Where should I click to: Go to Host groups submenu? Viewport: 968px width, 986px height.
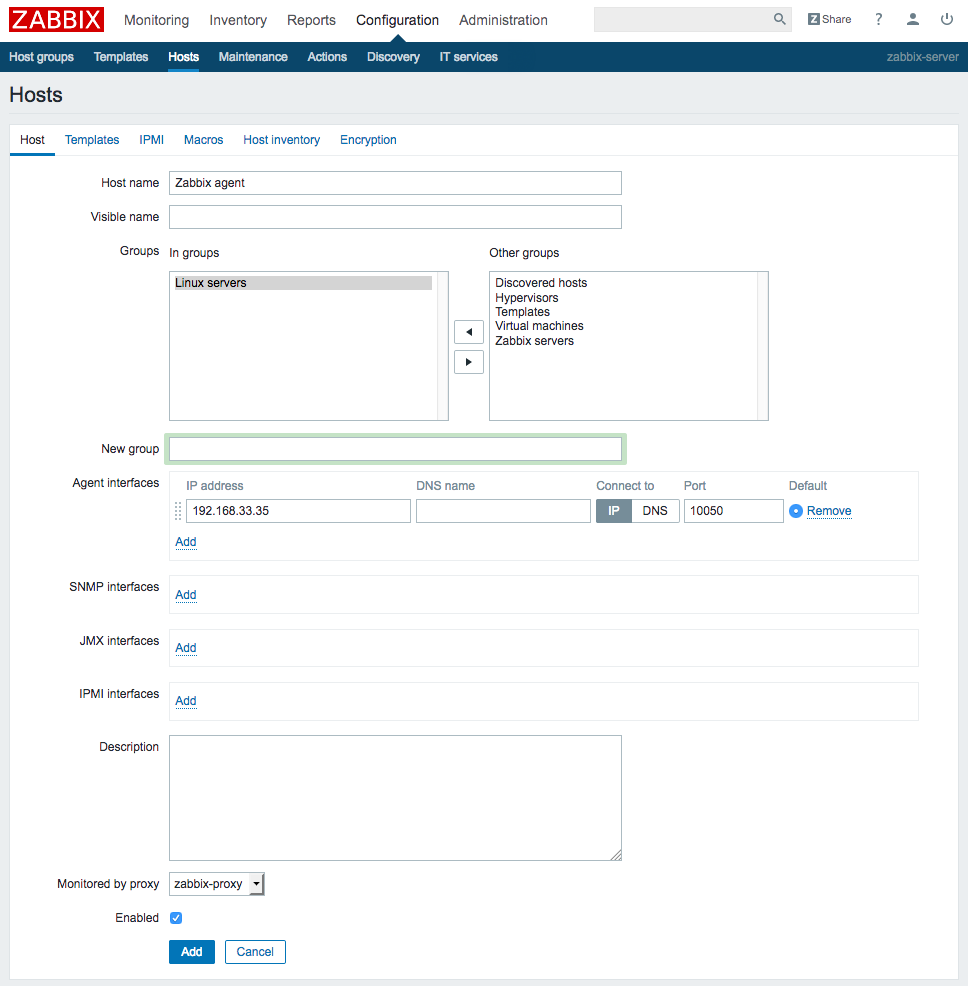coord(42,57)
